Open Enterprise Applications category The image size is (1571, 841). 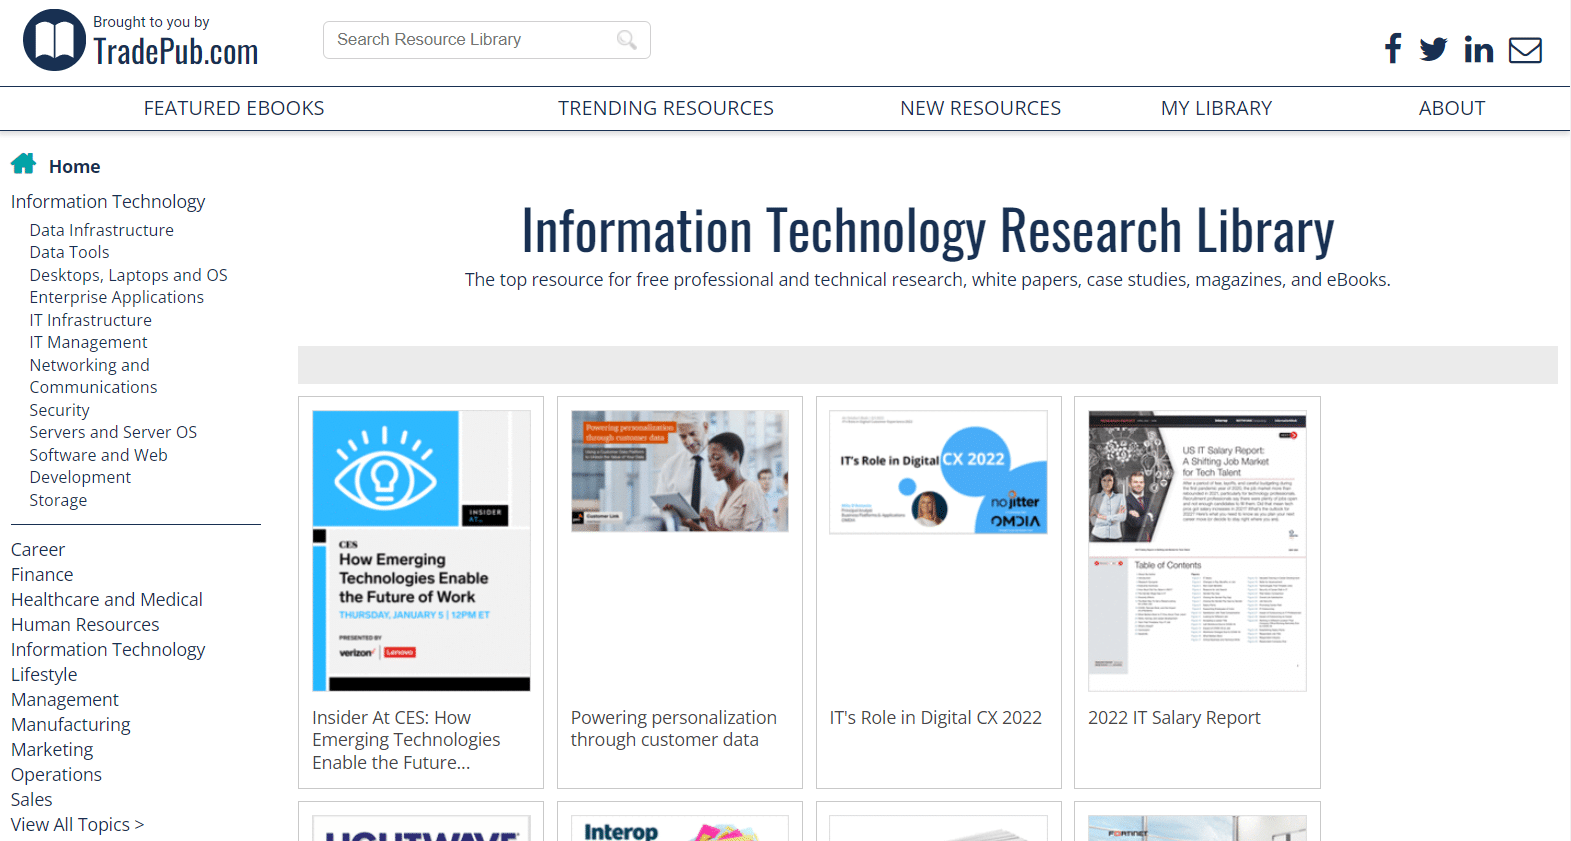117,297
